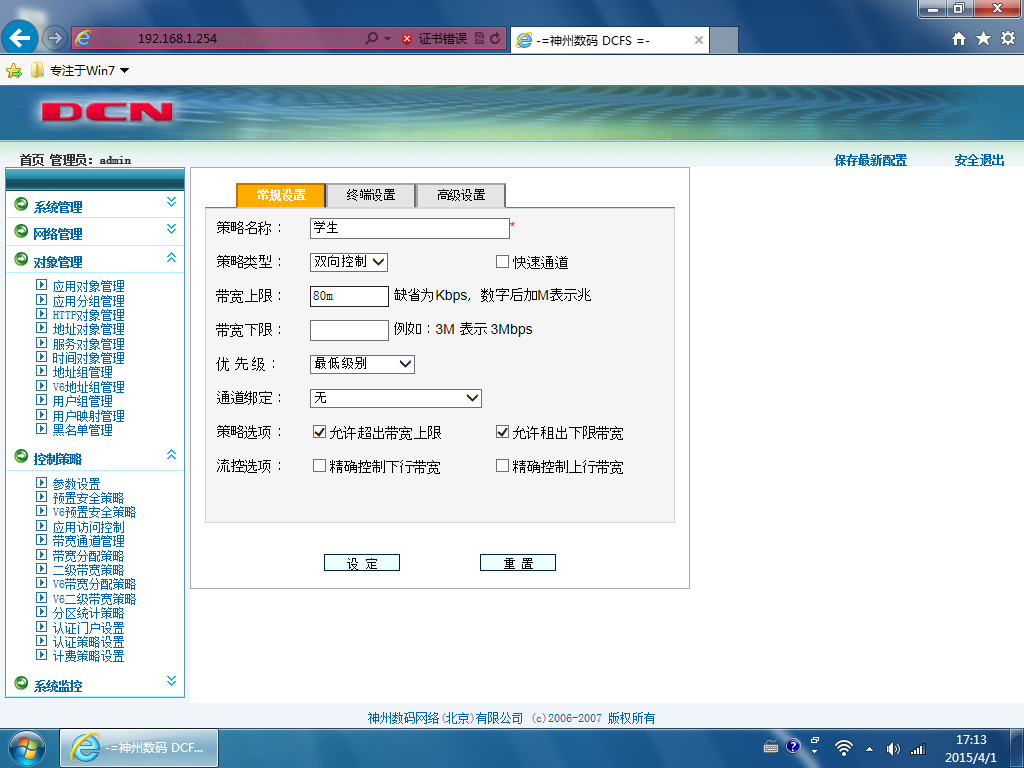The image size is (1024, 768).
Task: Expand the 系统监控 section chevron
Action: tap(171, 680)
